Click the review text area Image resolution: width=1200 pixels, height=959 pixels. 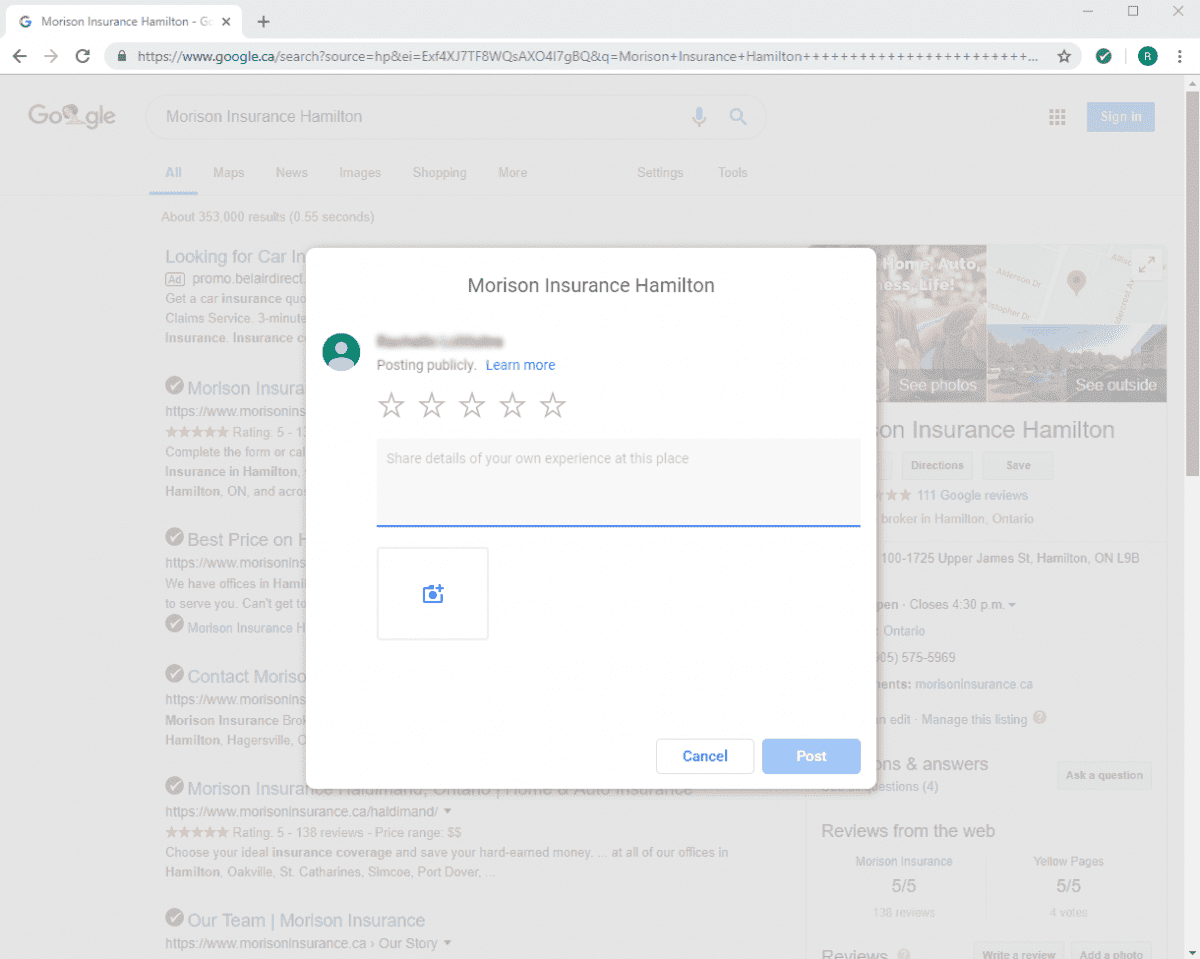click(618, 482)
